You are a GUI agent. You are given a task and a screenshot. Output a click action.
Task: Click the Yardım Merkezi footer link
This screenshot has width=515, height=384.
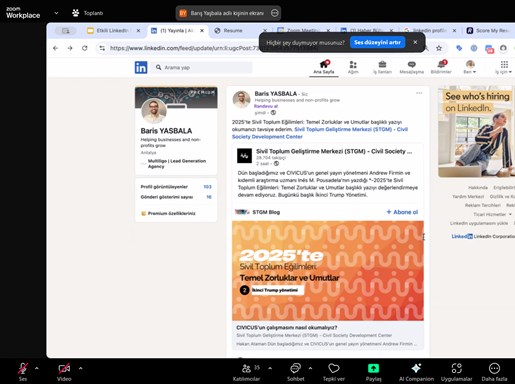tap(468, 197)
